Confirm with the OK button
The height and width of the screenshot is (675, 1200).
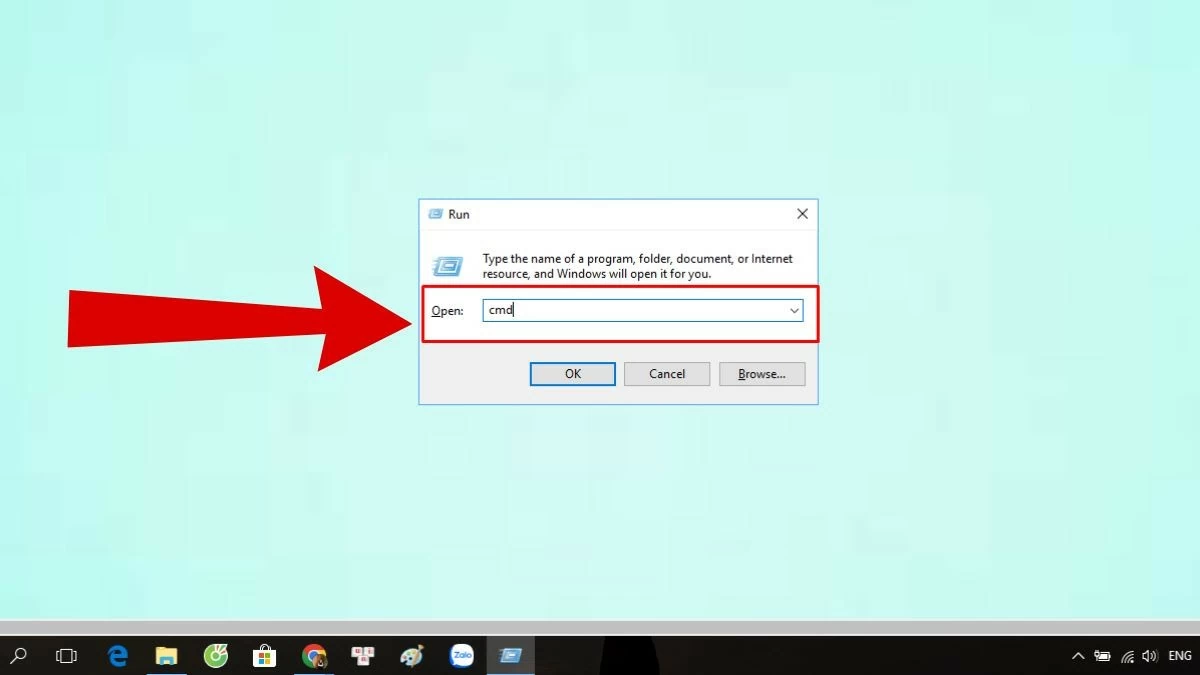(572, 373)
